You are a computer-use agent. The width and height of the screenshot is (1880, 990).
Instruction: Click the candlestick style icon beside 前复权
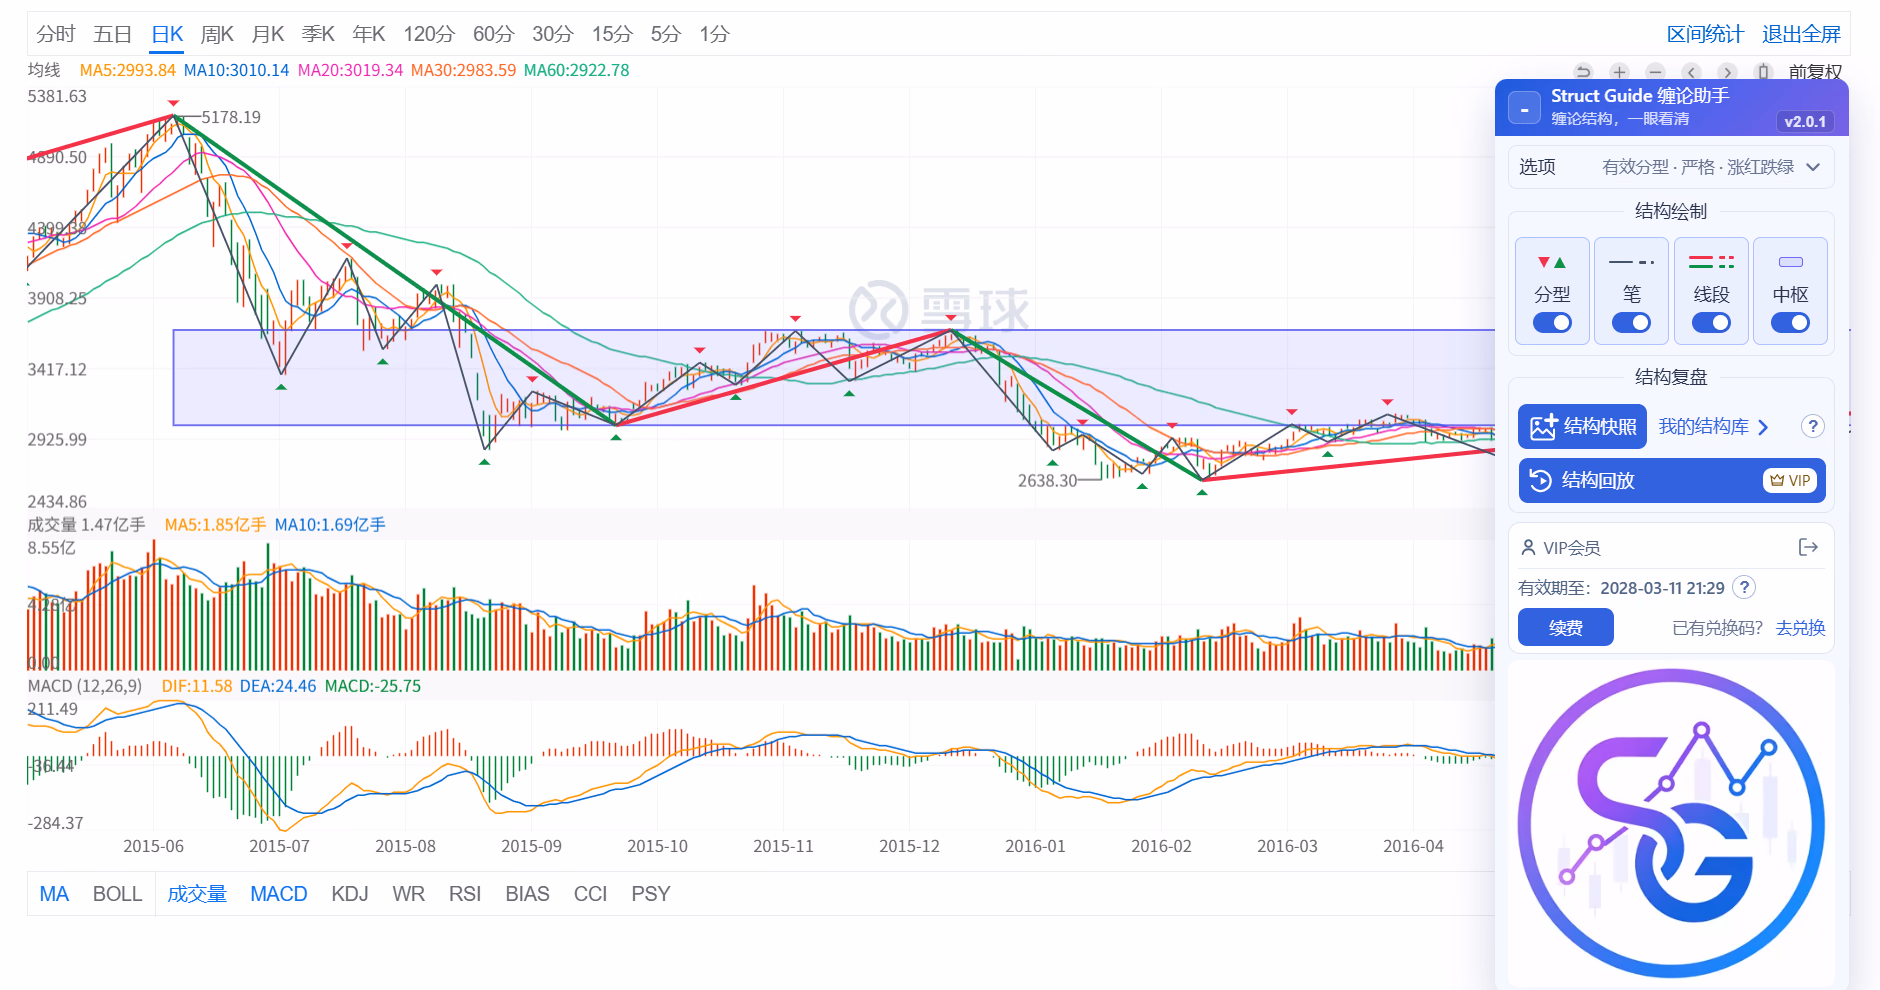1764,72
